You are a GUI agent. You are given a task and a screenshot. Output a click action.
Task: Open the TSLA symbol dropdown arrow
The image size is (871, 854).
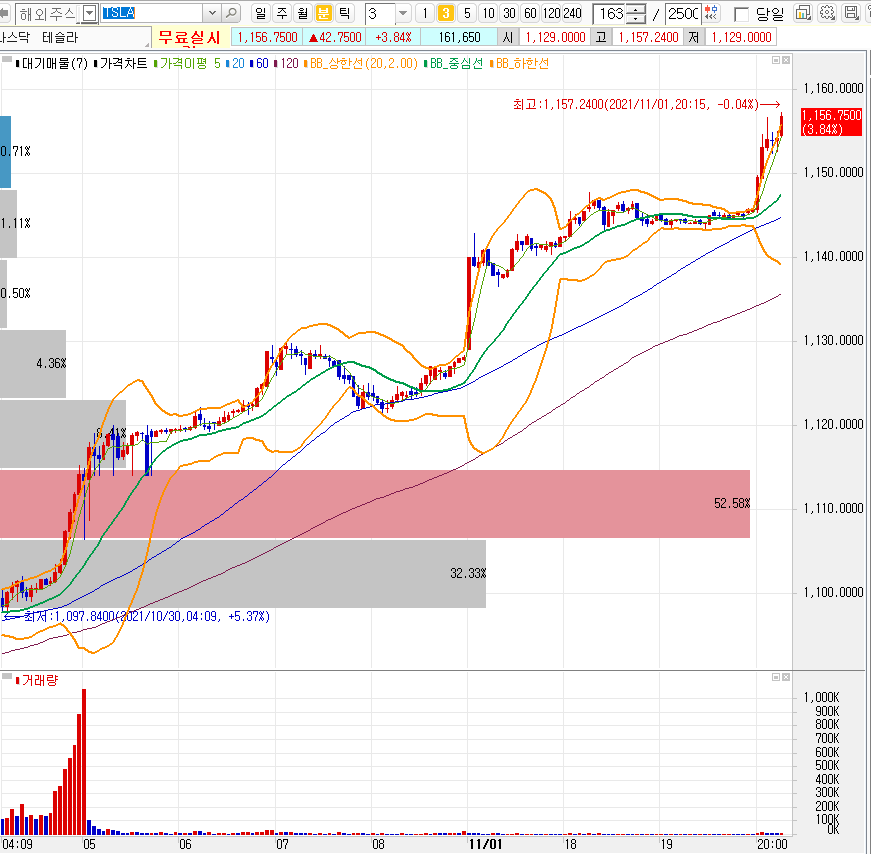pyautogui.click(x=212, y=13)
